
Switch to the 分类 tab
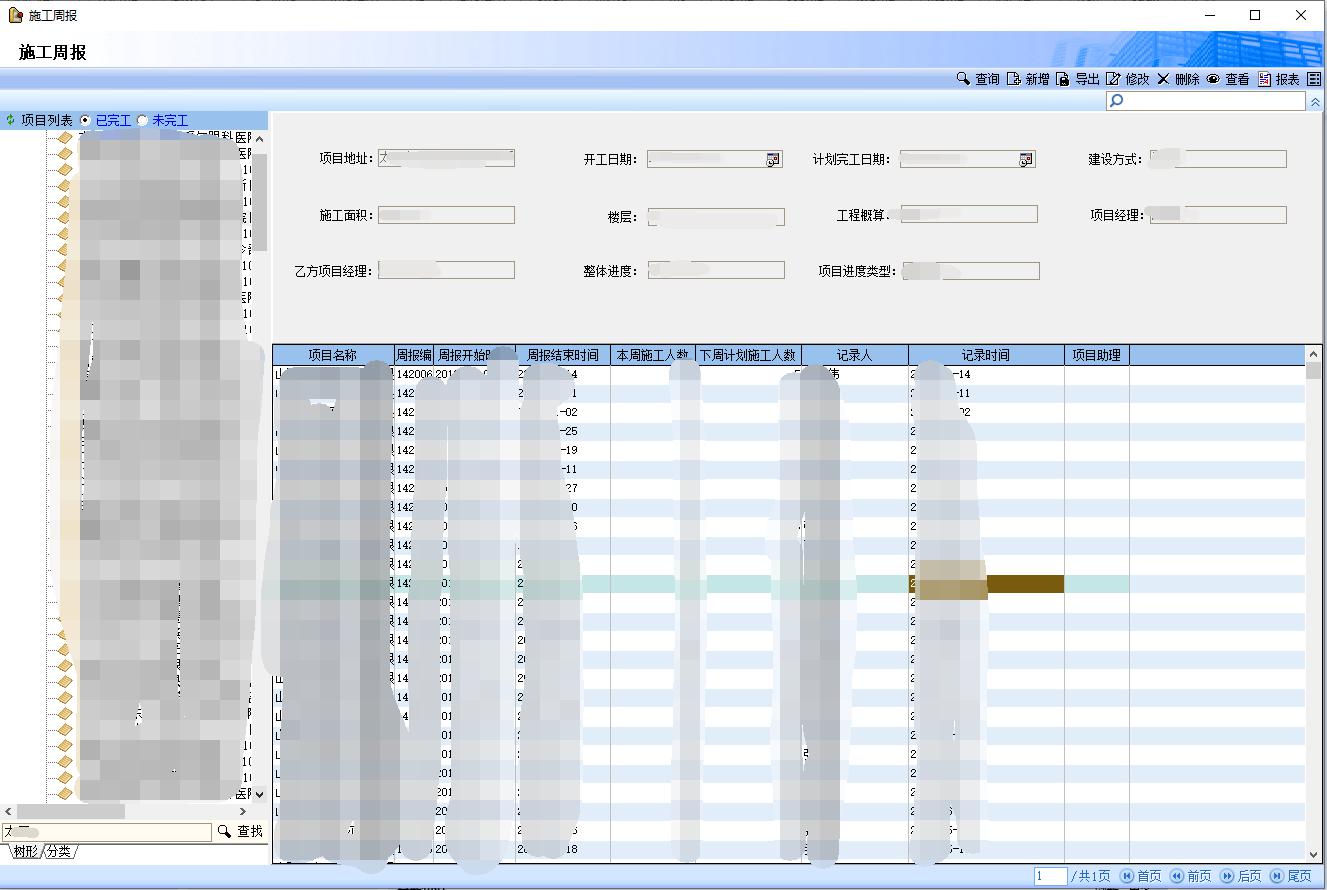[59, 851]
